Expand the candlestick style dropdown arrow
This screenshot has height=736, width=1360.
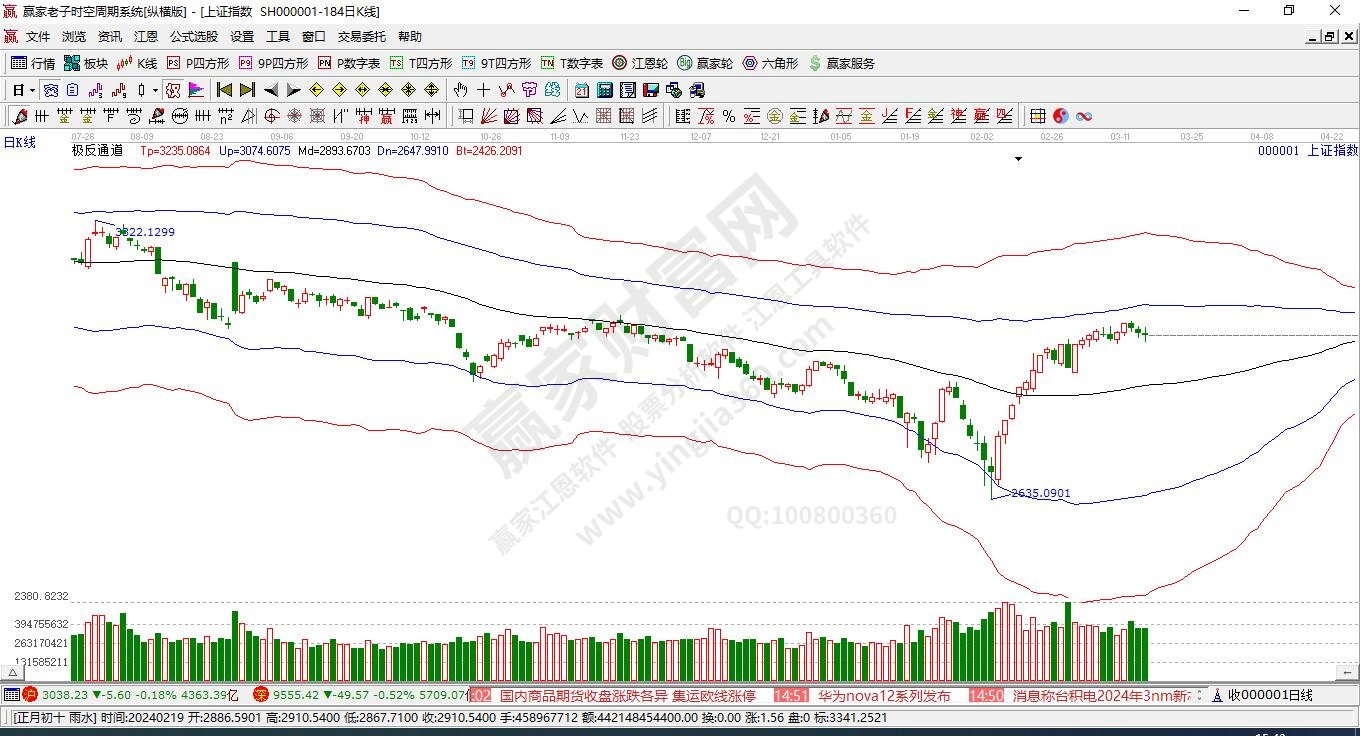click(155, 90)
